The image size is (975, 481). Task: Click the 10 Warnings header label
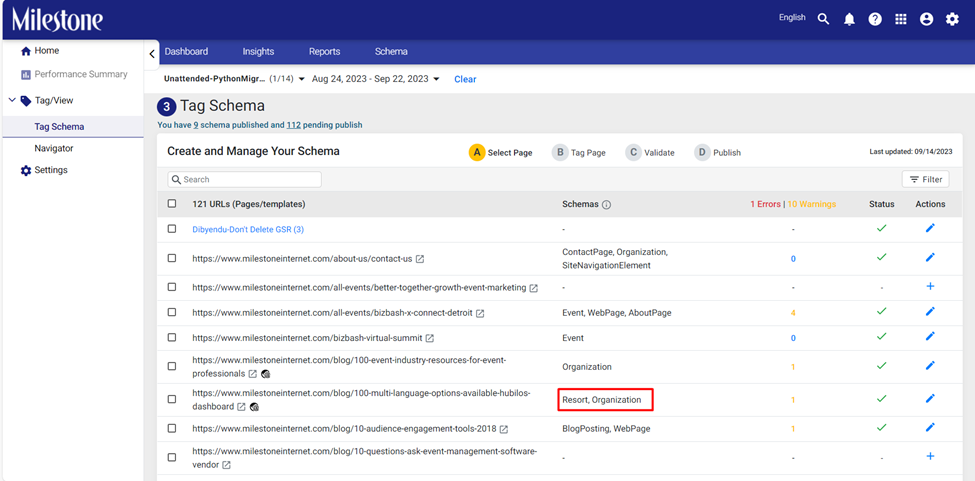[x=811, y=204]
